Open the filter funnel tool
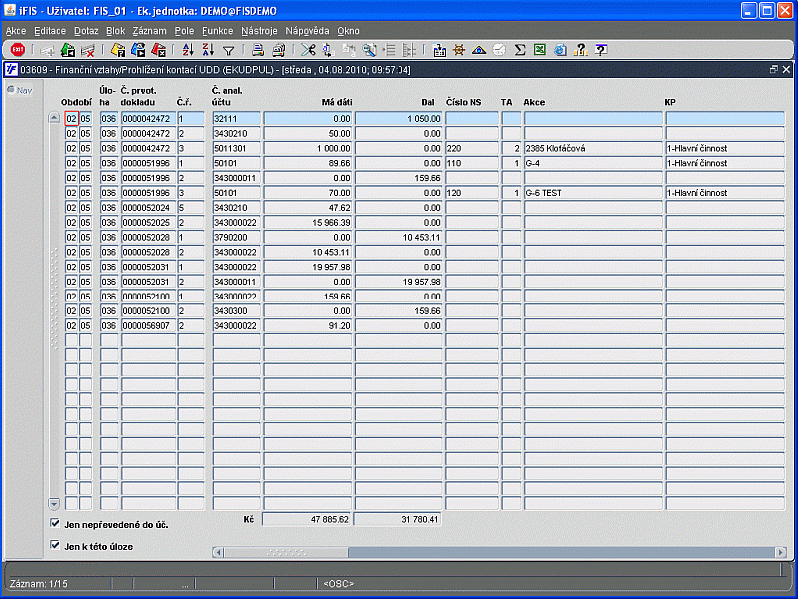 click(229, 50)
